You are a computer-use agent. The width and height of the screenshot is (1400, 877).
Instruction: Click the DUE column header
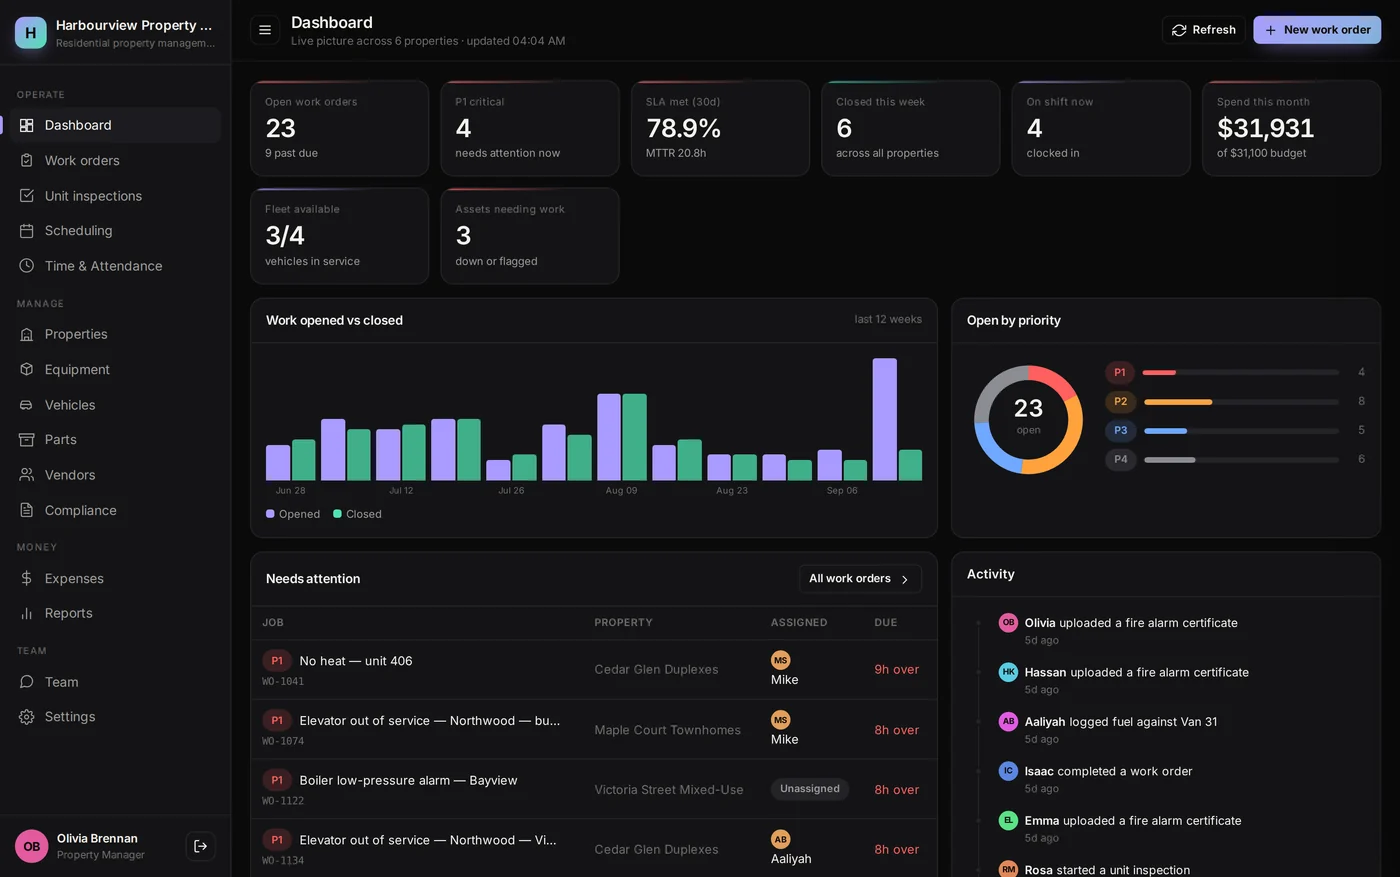point(886,623)
